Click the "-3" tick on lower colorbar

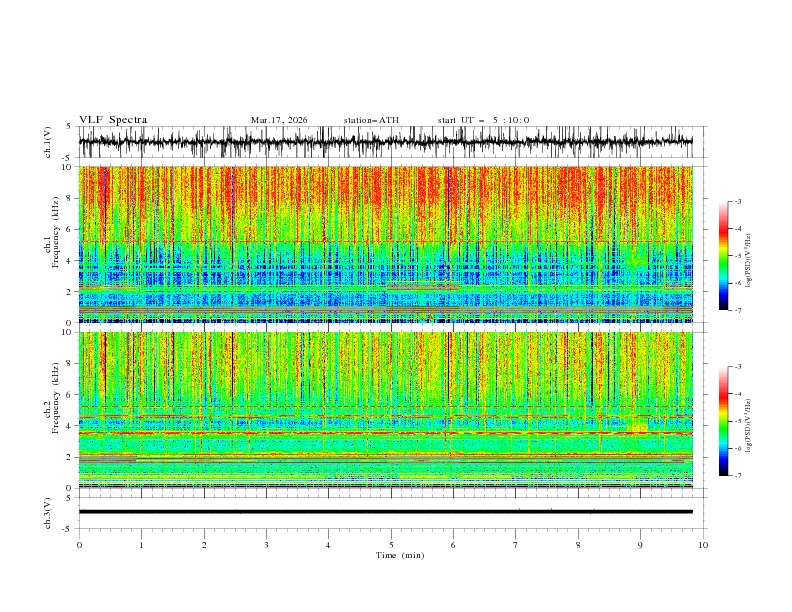click(x=738, y=367)
